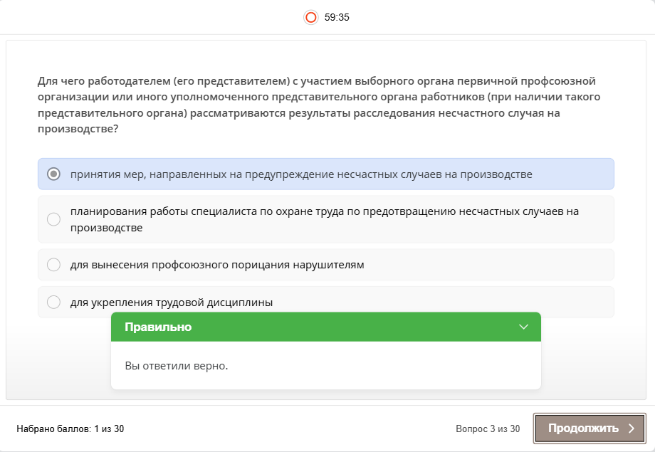Select radio for 'для вынесения профсоюзного порицания'
Image resolution: width=655 pixels, height=452 pixels.
53,264
